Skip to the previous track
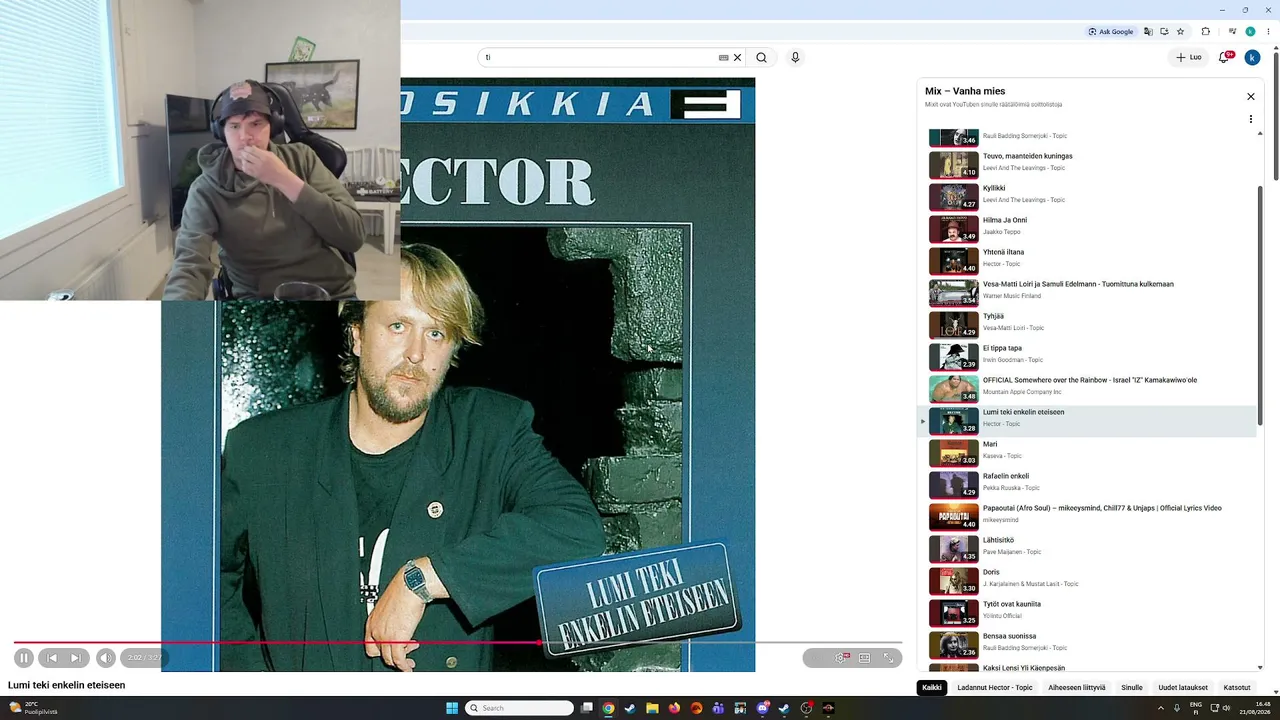 tap(52, 657)
